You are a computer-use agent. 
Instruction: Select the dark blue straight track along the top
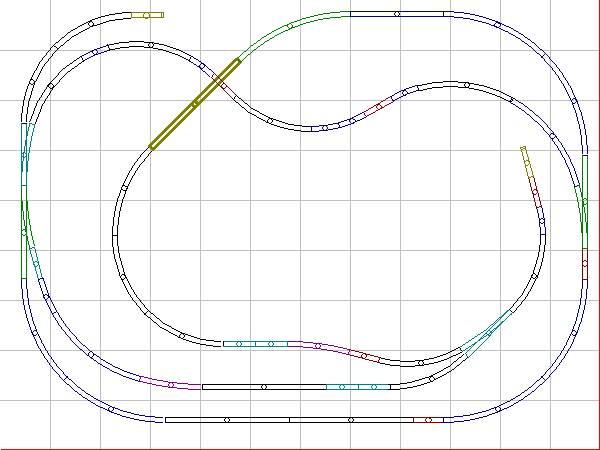[397, 14]
